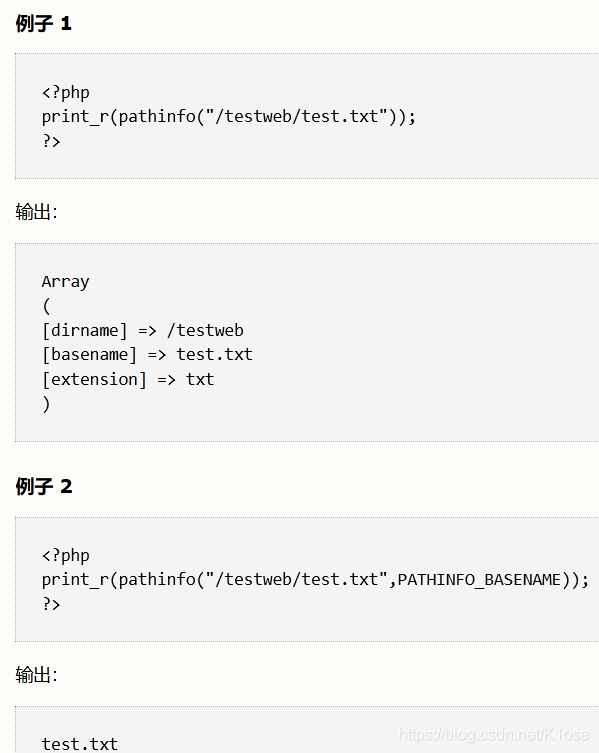Click the closing ?> tag in example 1
Viewport: 599px width, 753px height.
(51, 141)
